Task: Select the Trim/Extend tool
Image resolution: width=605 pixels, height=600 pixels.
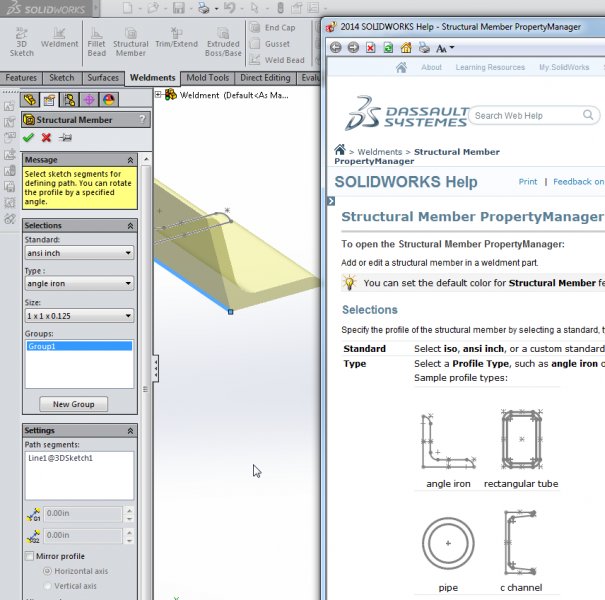Action: point(176,37)
